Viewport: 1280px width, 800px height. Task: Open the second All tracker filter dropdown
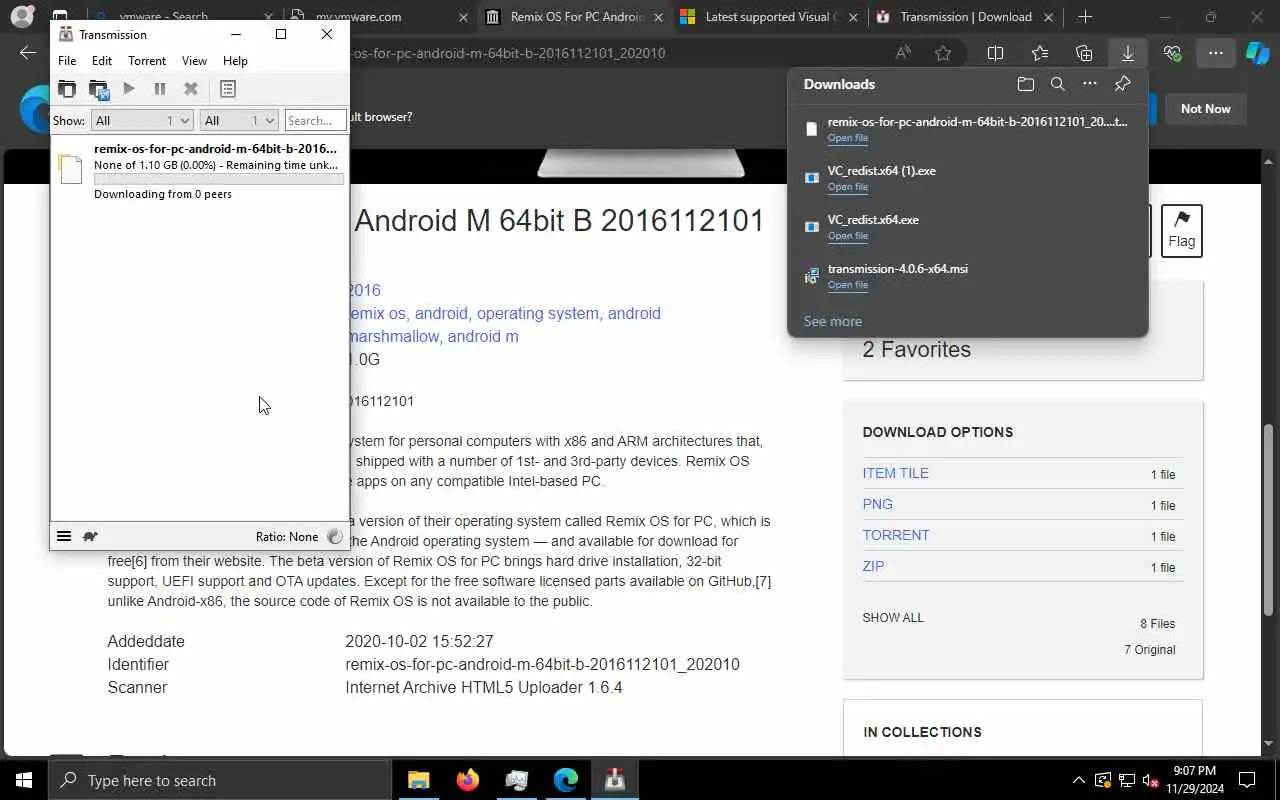[x=238, y=120]
